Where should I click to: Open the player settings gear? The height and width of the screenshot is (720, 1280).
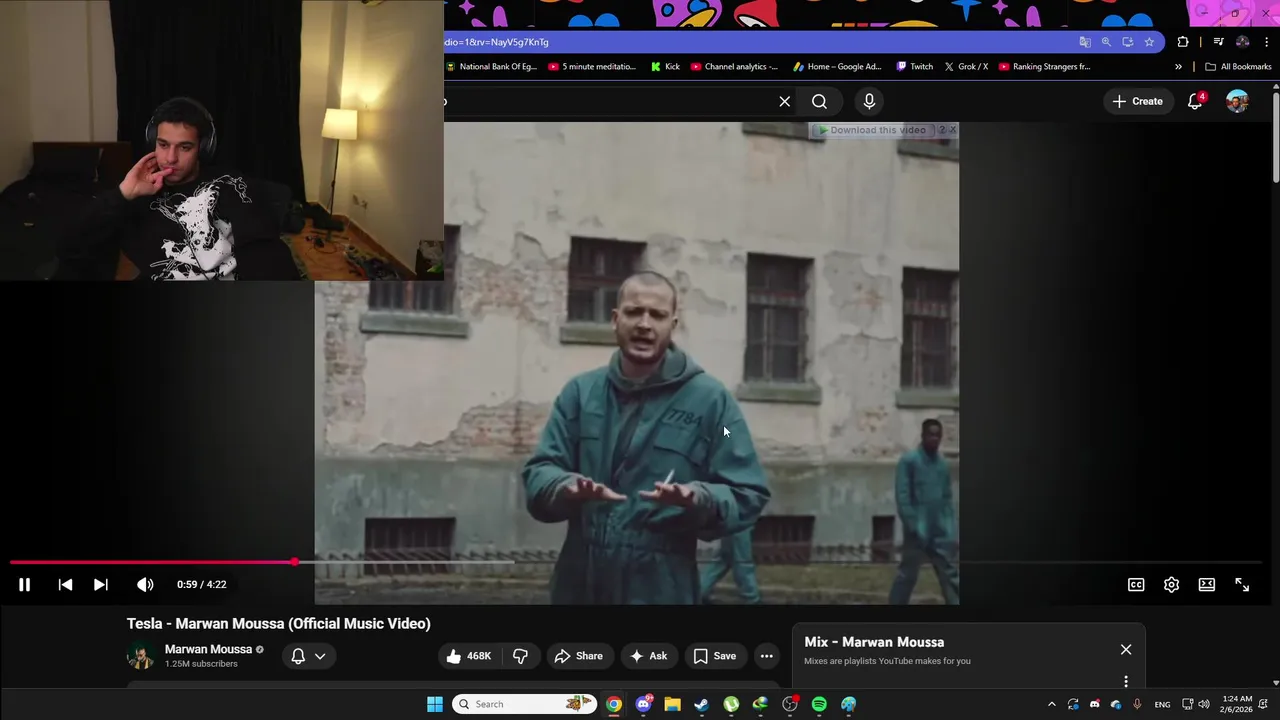tap(1171, 585)
